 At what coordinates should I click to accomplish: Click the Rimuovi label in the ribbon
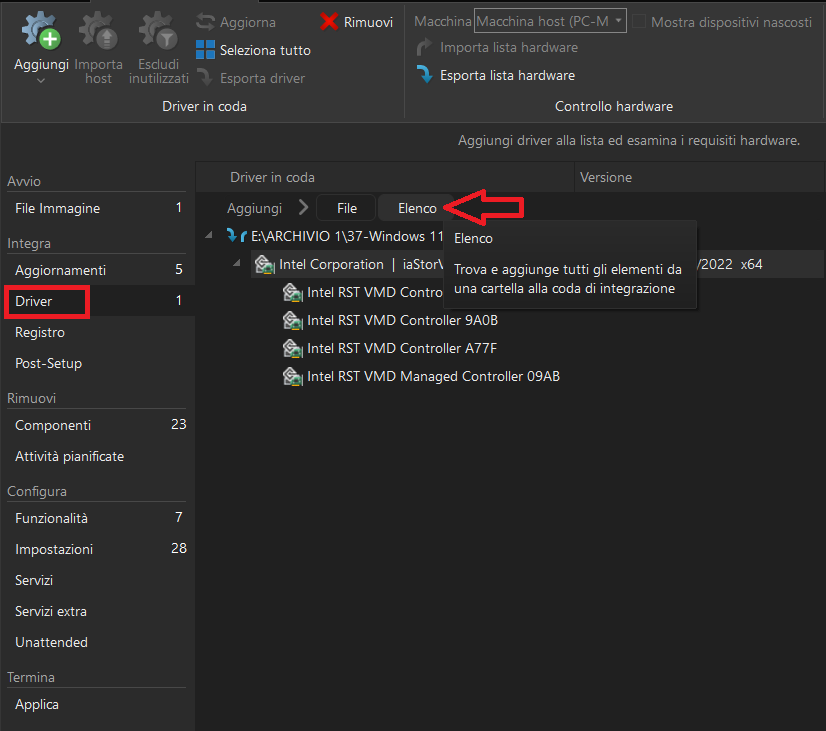pos(368,22)
